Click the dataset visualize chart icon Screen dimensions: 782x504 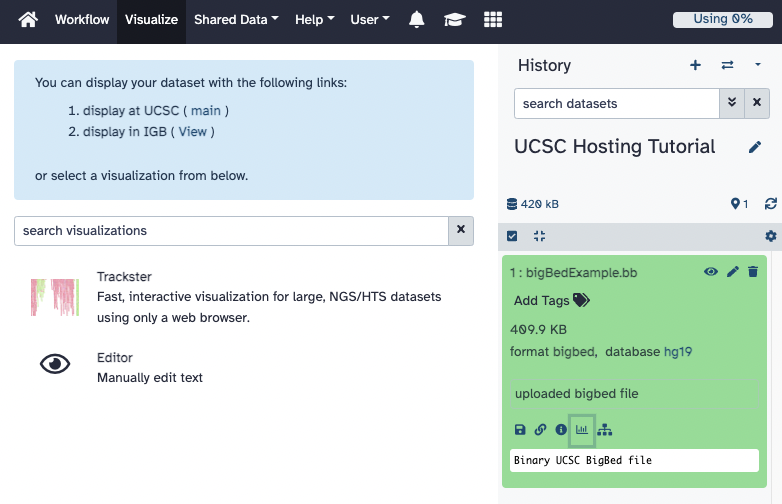pos(582,429)
